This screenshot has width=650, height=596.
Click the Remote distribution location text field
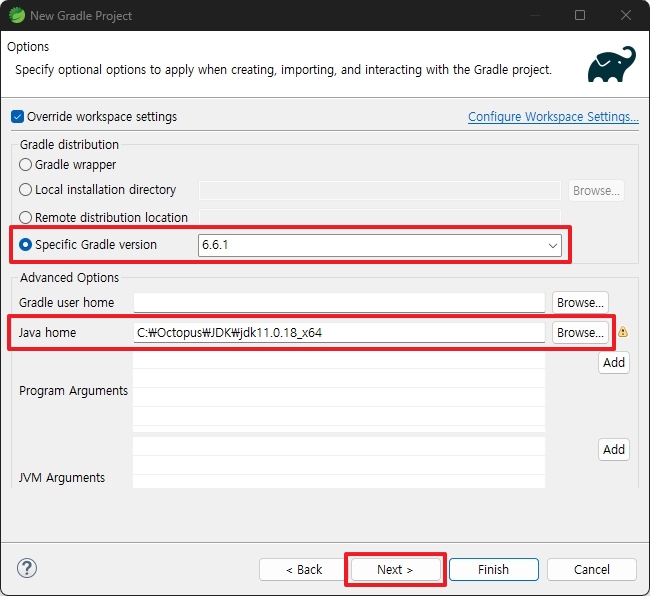click(x=380, y=217)
